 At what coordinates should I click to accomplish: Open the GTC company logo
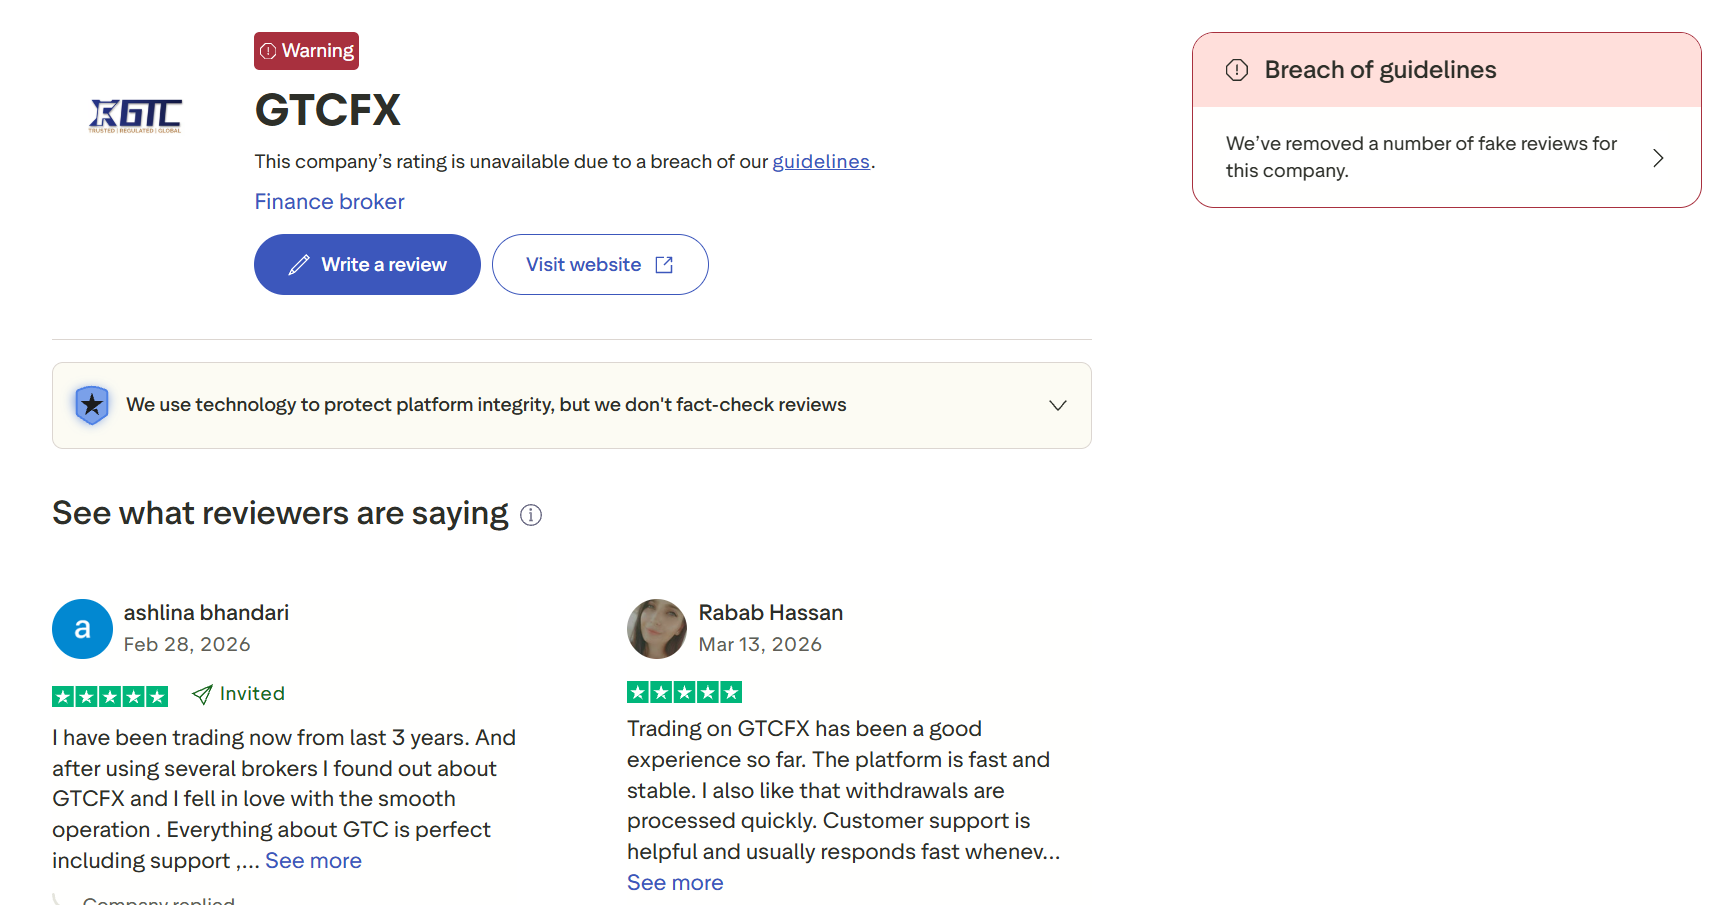coord(135,115)
